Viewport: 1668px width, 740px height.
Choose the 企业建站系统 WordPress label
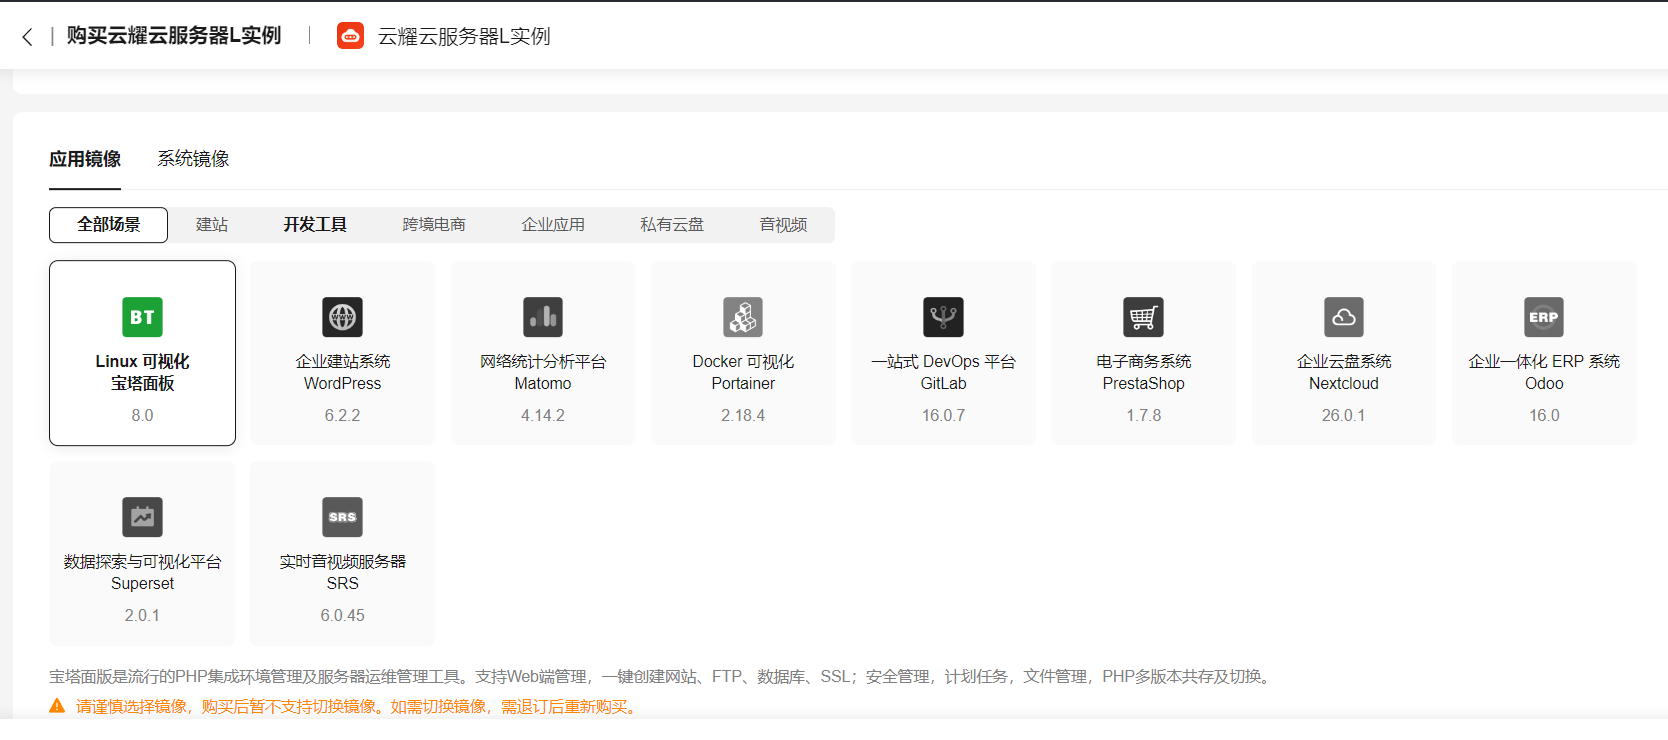pos(342,372)
